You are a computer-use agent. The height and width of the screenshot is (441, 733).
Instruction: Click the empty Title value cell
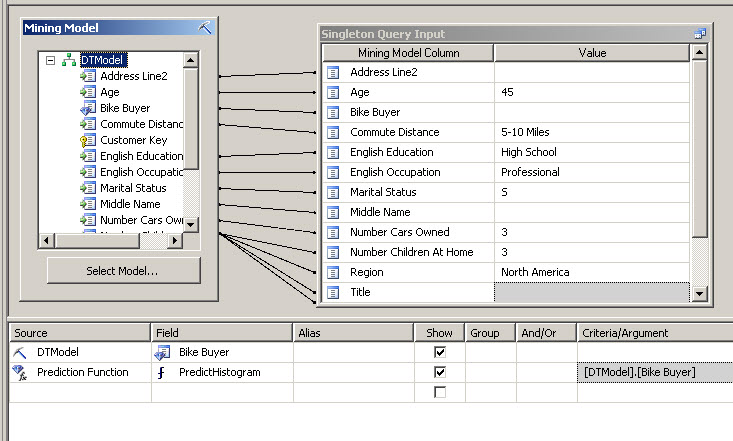[592, 292]
